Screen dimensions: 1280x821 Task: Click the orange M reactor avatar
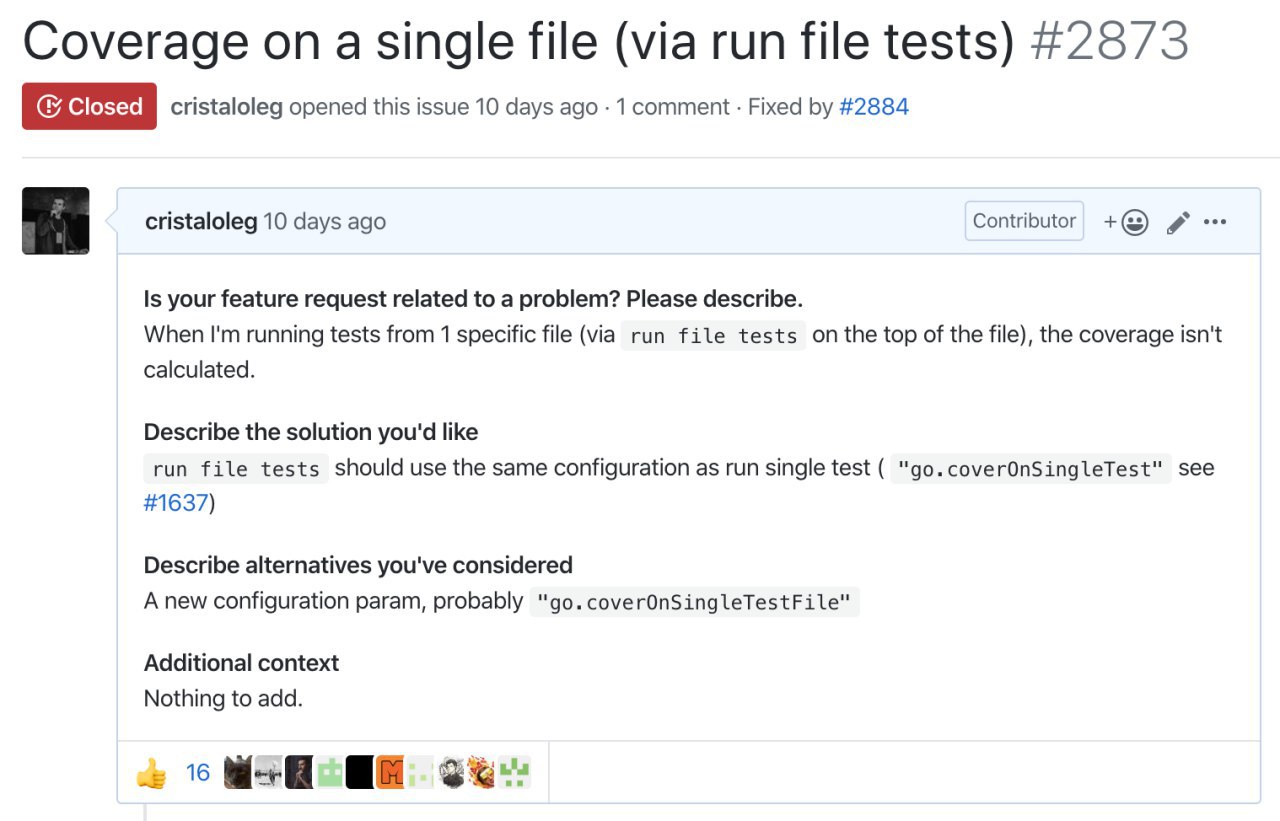pos(390,772)
